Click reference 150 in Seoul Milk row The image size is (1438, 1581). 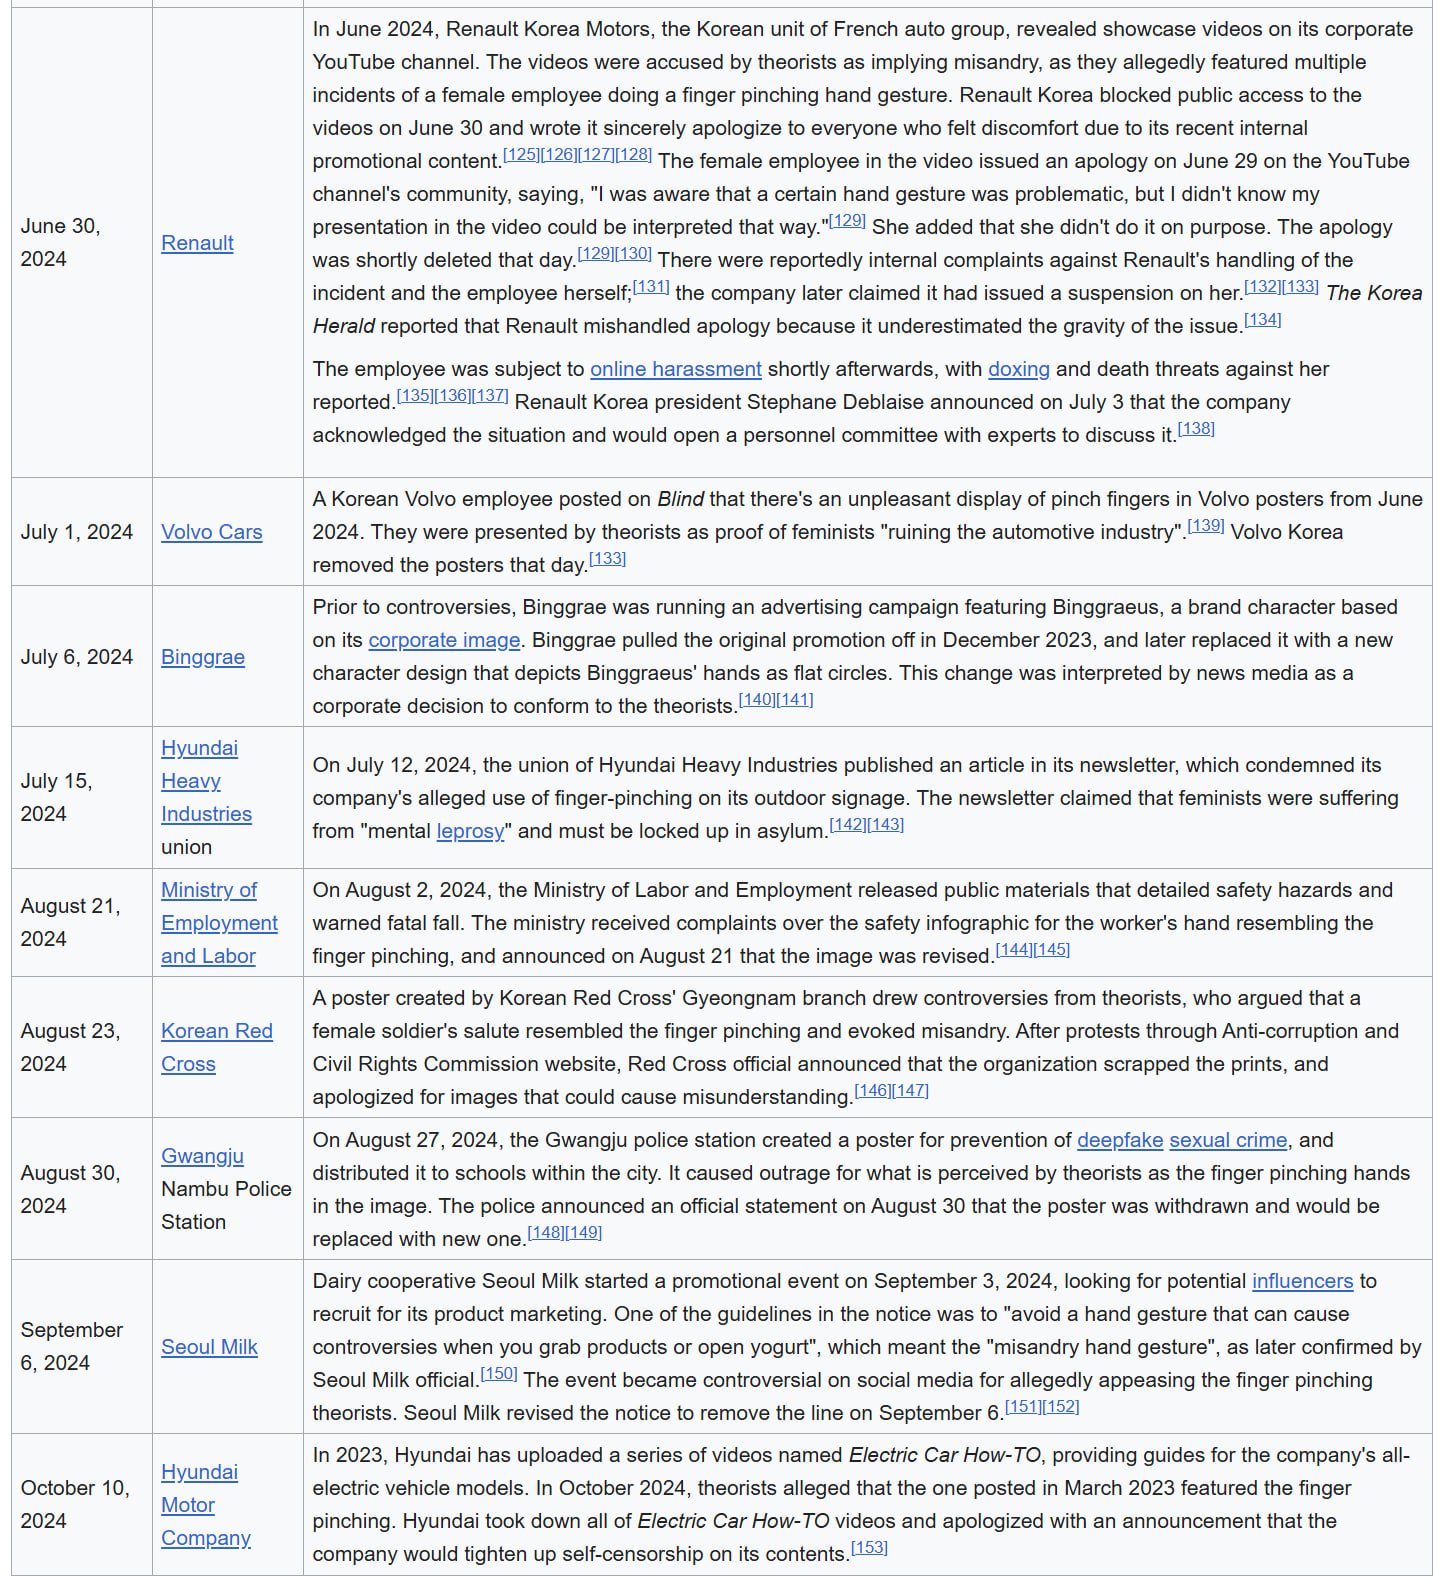pyautogui.click(x=499, y=1374)
